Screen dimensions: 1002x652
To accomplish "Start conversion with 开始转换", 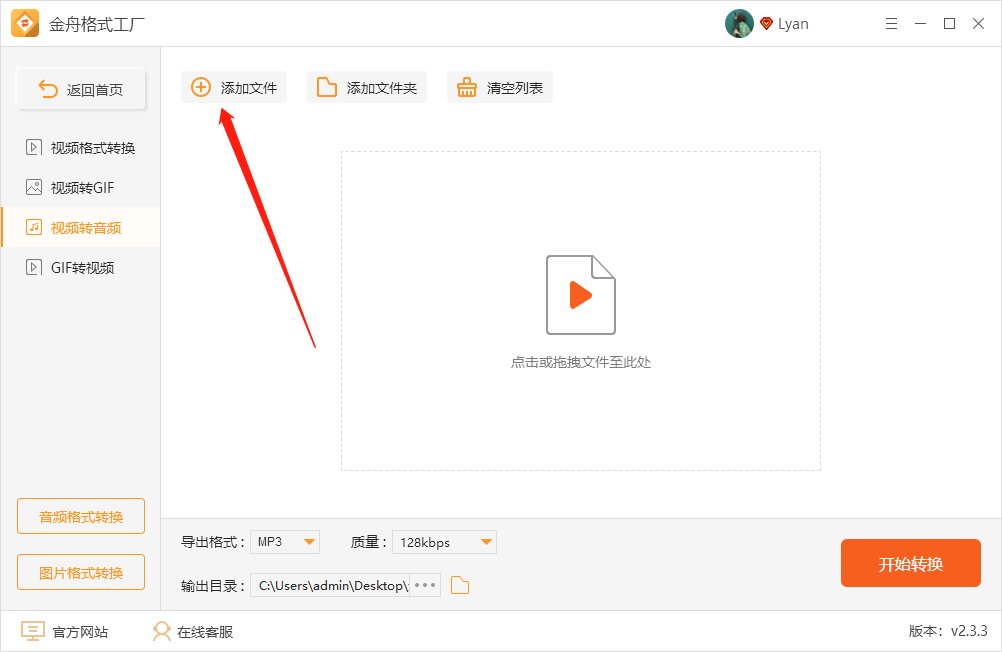I will [910, 563].
